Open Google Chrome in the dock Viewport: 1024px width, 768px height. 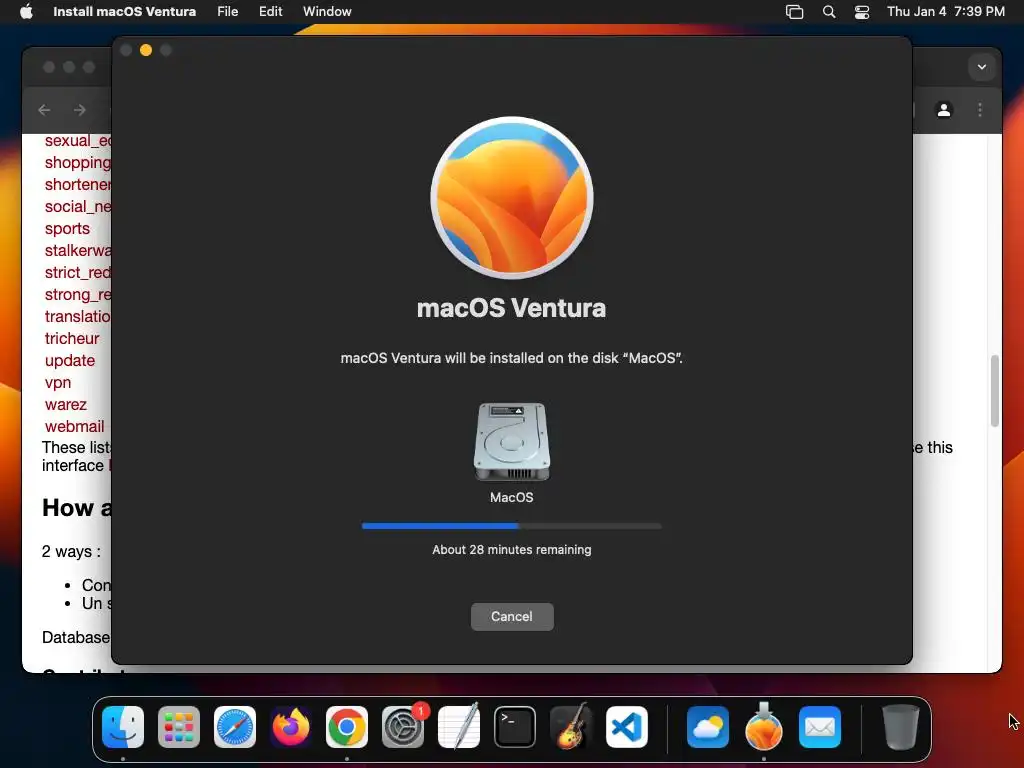(x=347, y=727)
